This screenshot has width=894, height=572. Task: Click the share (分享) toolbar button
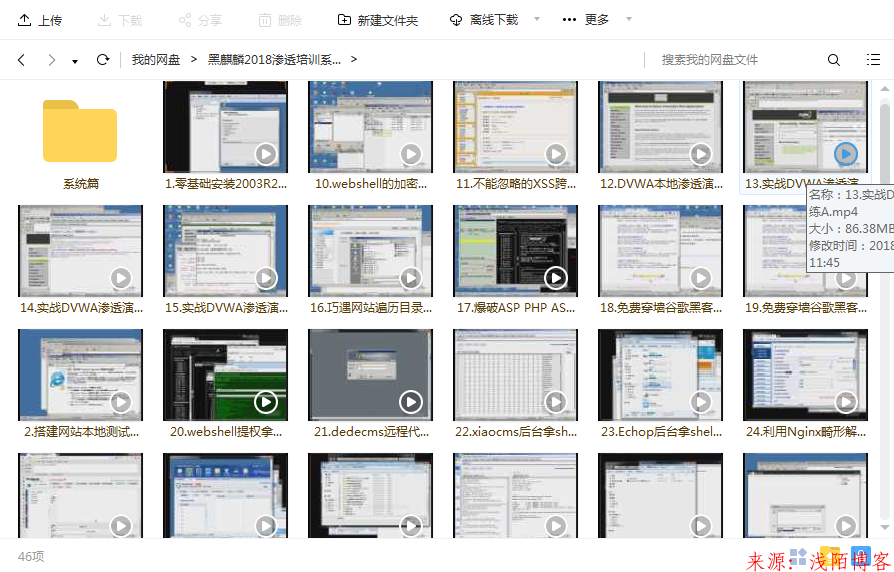[x=200, y=21]
